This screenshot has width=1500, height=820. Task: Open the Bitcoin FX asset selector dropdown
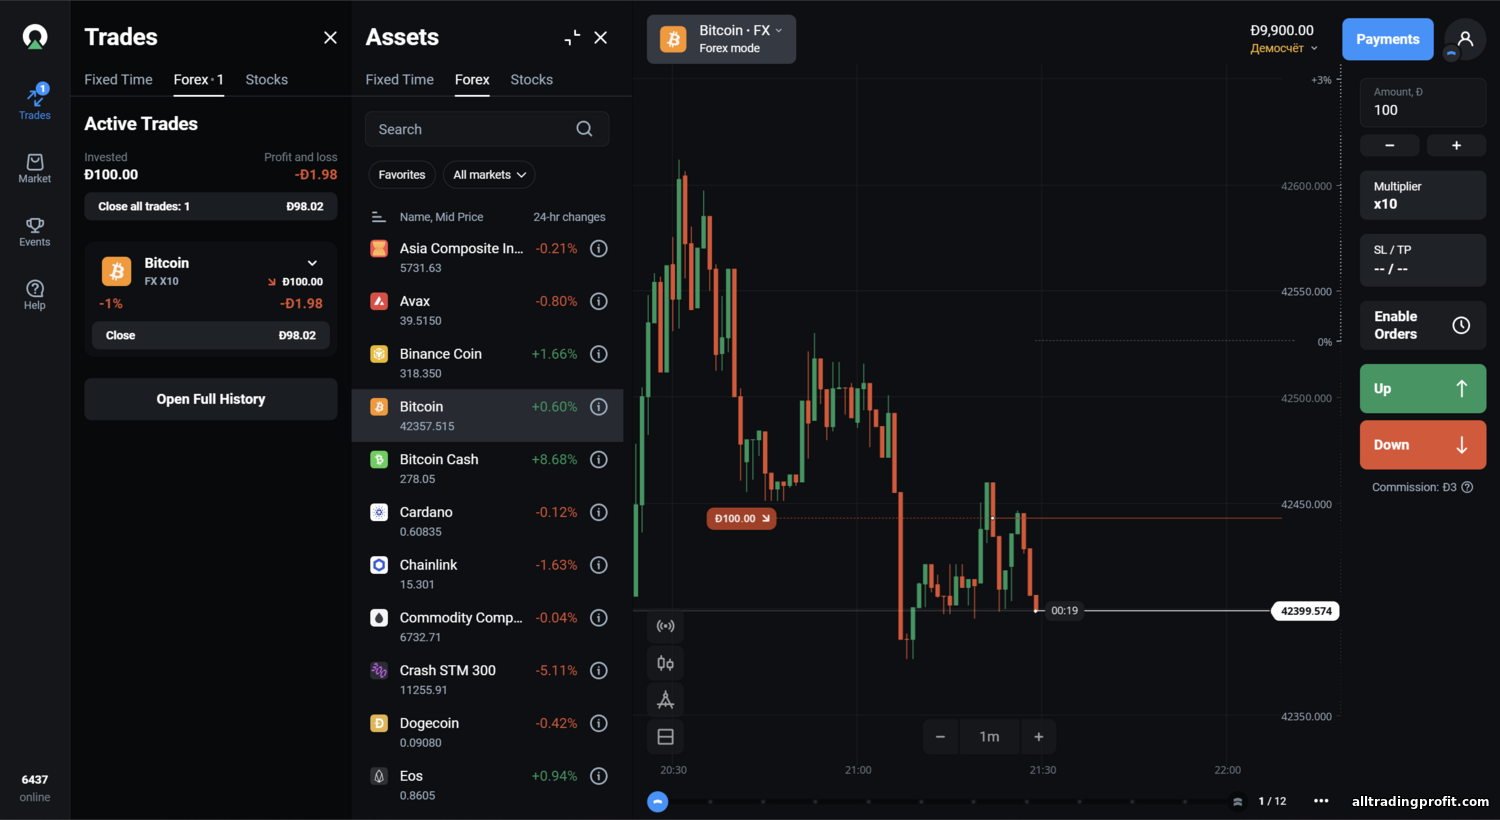tap(721, 39)
